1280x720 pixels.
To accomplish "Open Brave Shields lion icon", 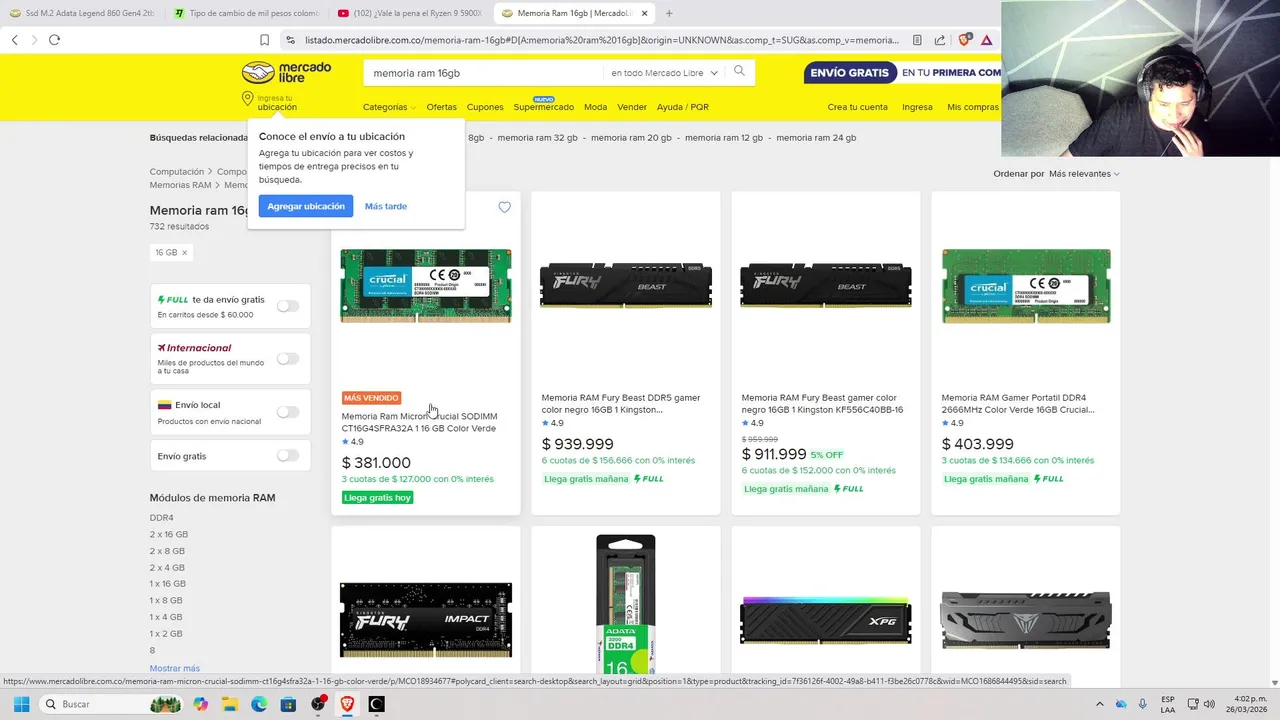I will (x=964, y=40).
